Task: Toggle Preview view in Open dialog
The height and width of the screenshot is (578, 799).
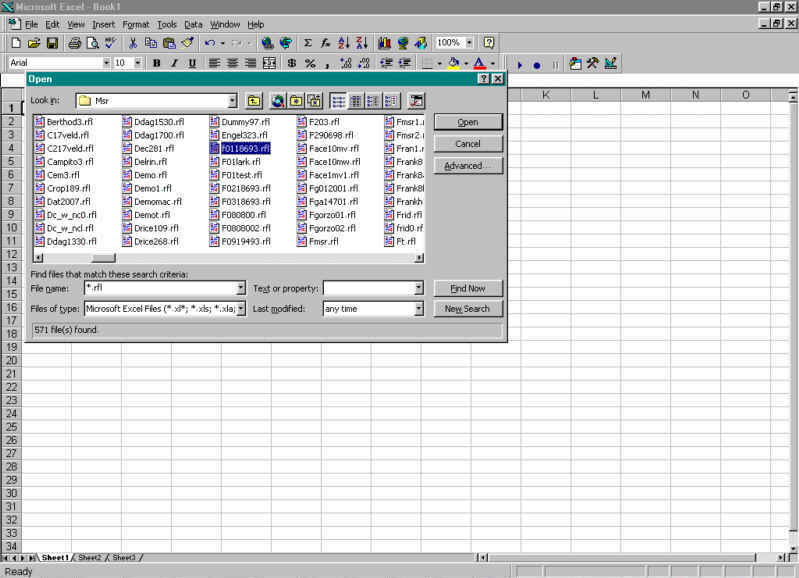Action: 391,101
